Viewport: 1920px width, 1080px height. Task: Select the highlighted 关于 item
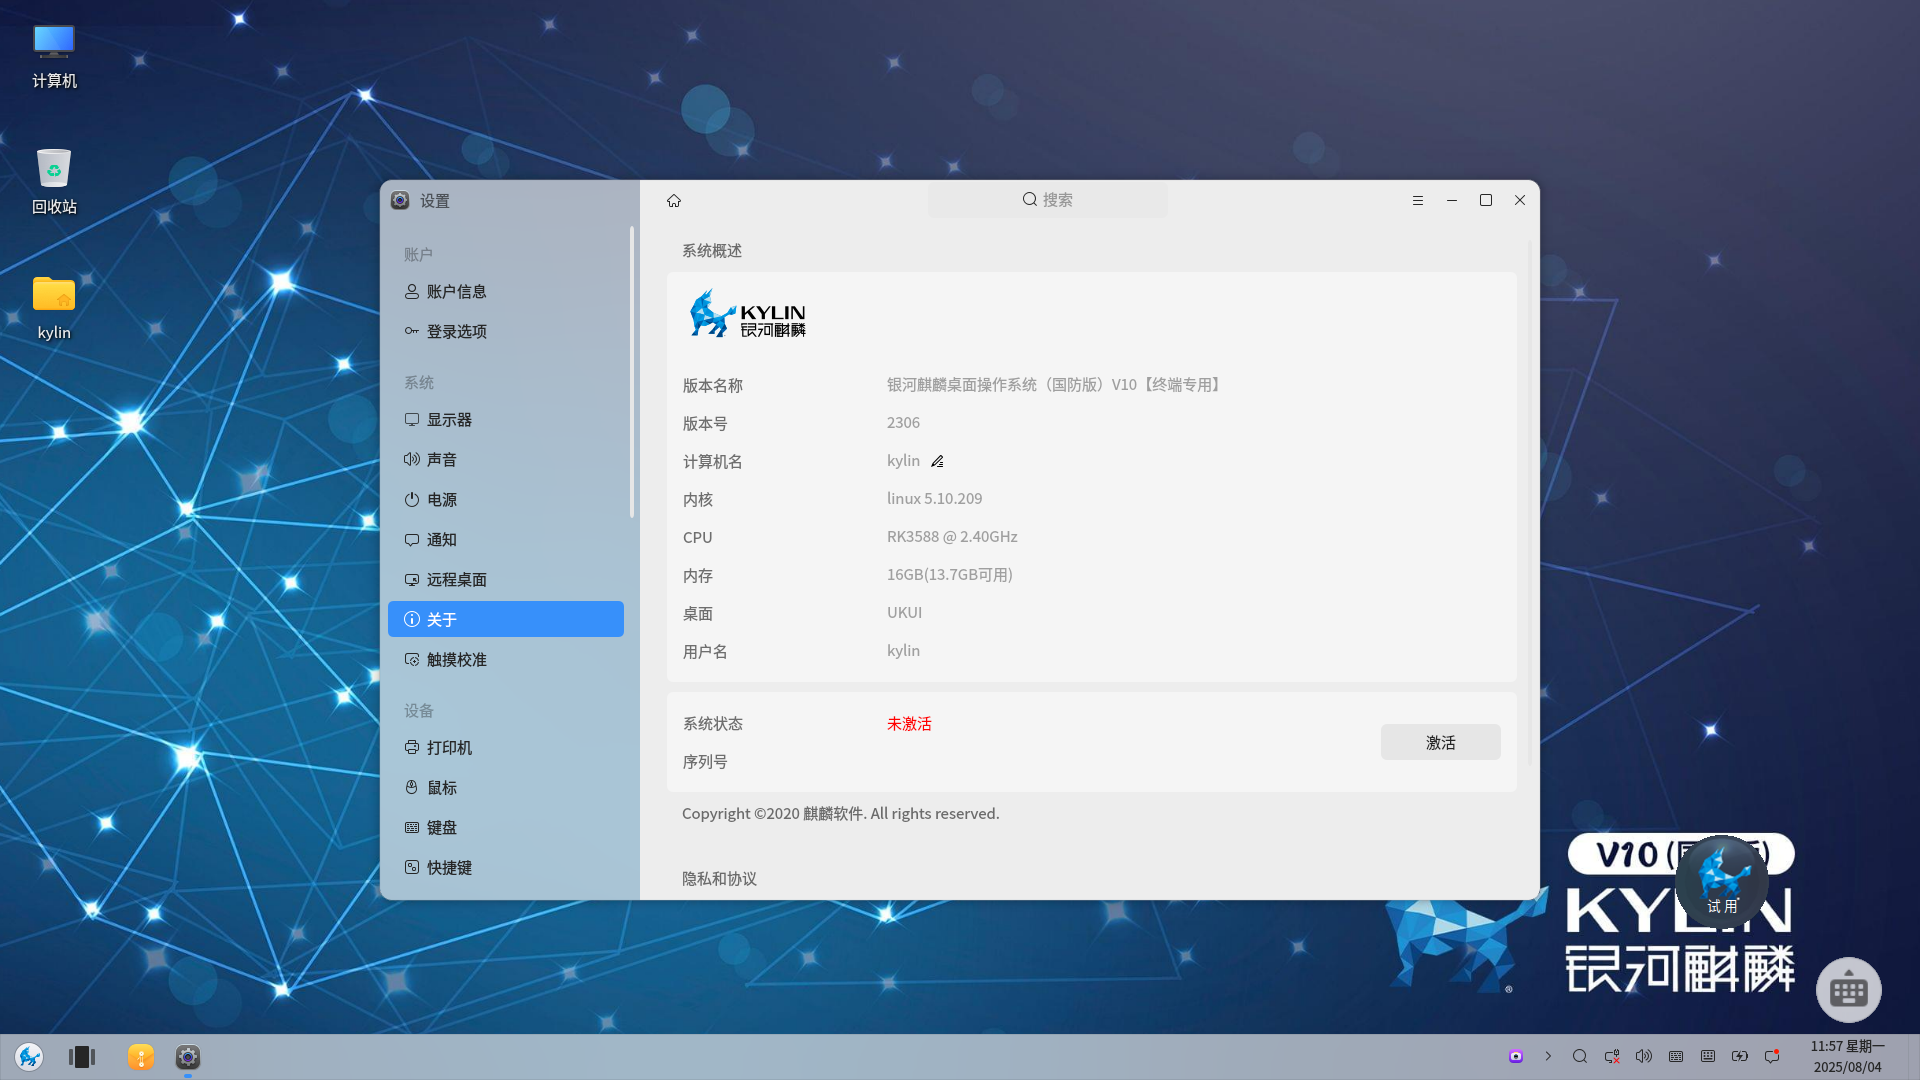click(x=506, y=619)
